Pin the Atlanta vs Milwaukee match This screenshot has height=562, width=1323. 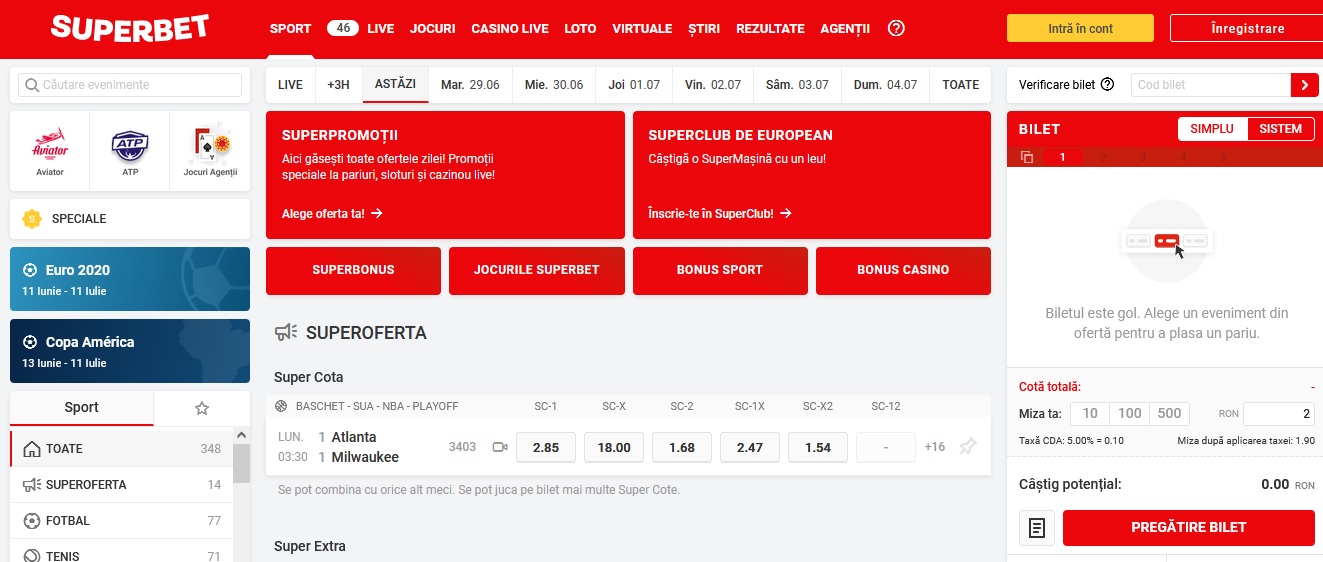tap(967, 447)
